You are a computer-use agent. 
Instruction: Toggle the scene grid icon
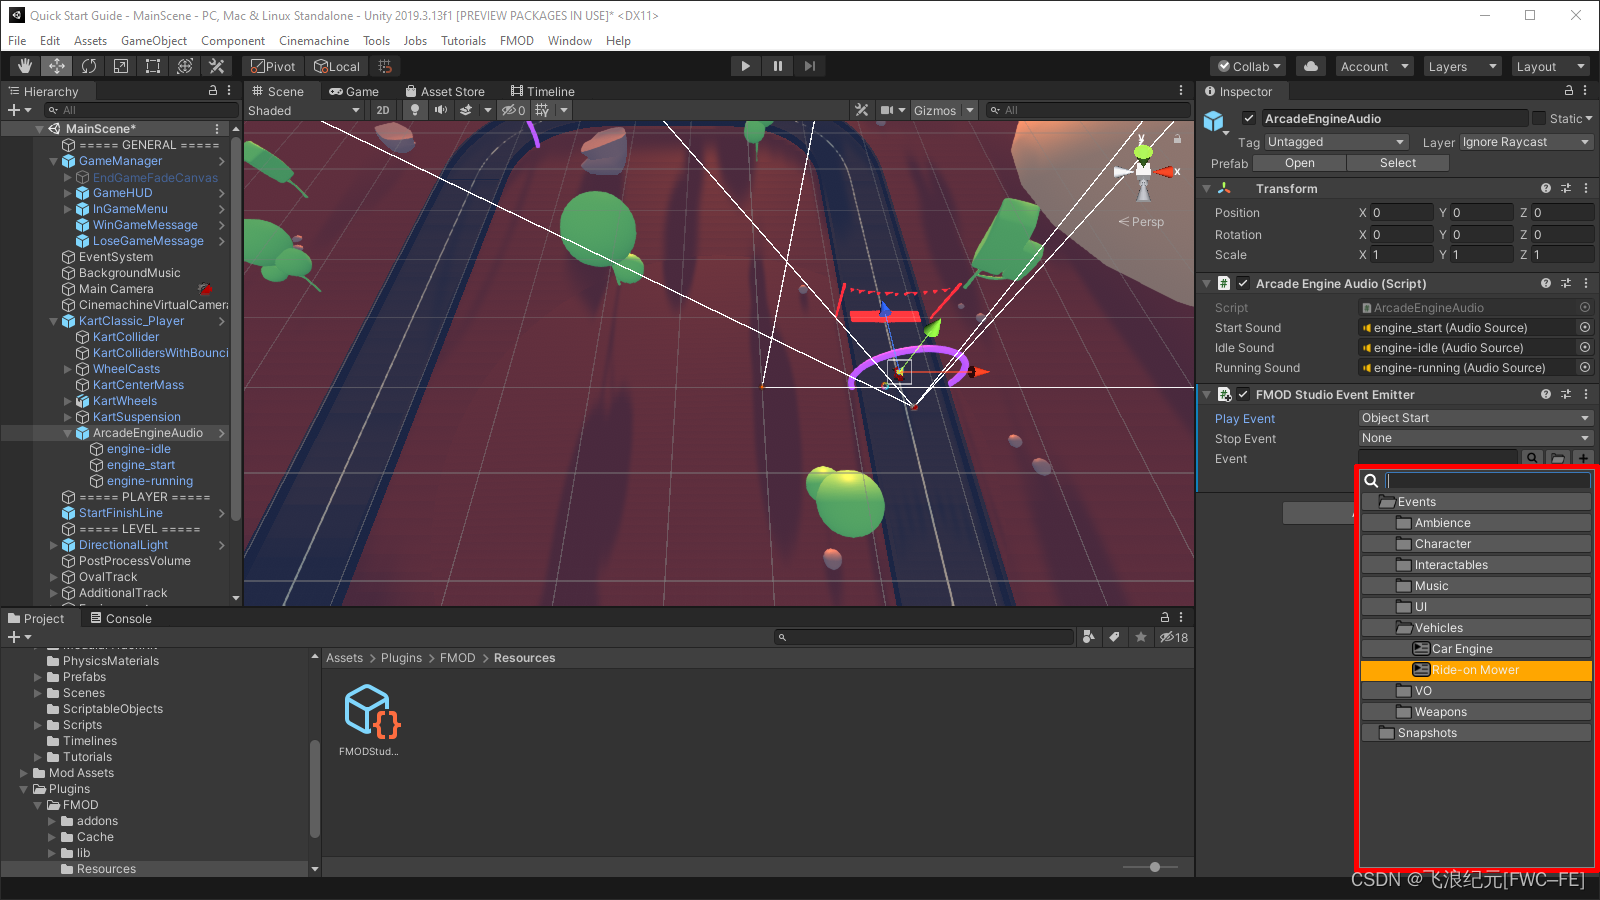tap(542, 110)
